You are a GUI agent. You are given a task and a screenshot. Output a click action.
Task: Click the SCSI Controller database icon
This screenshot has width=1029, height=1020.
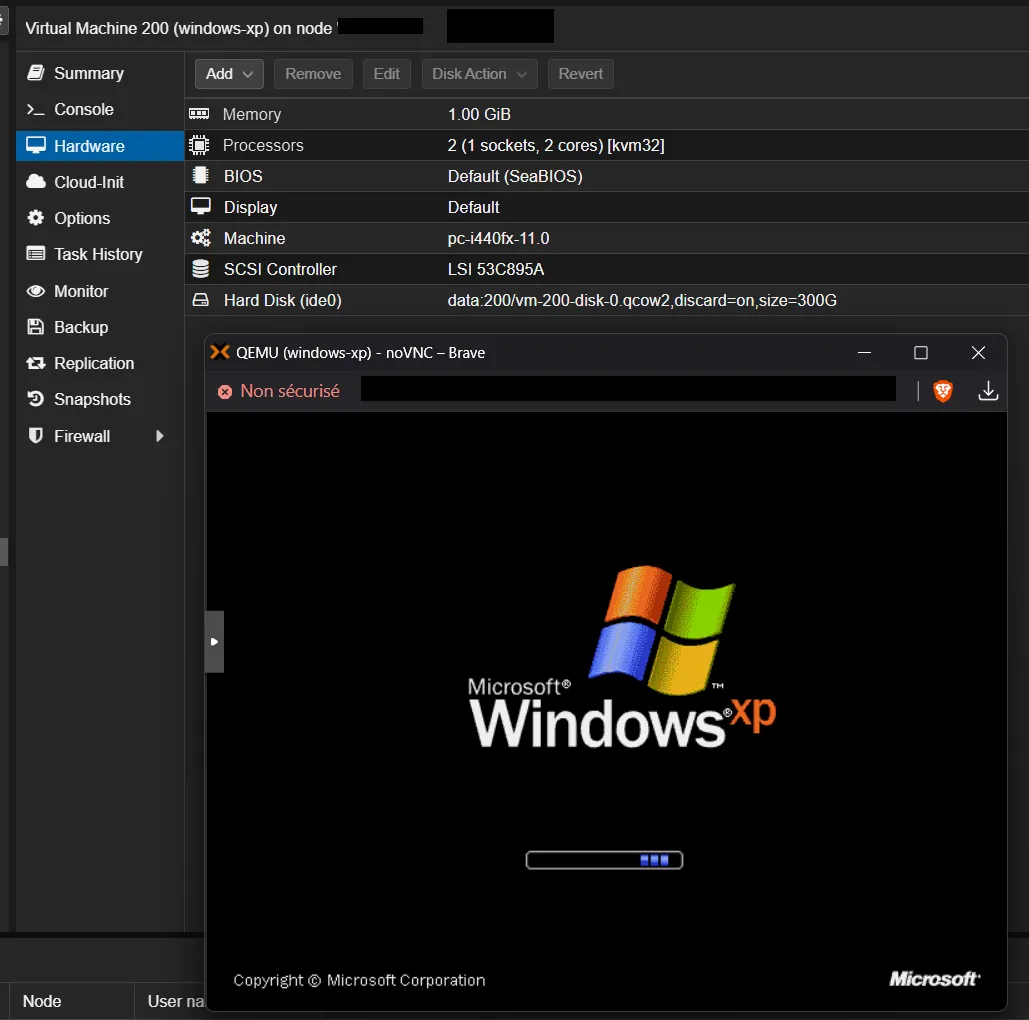pos(201,268)
